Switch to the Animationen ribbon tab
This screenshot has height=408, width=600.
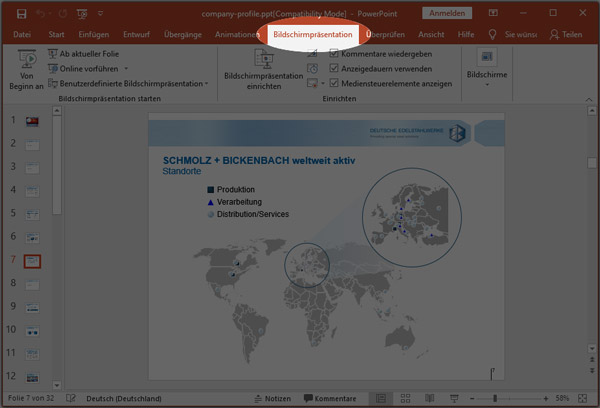(235, 34)
